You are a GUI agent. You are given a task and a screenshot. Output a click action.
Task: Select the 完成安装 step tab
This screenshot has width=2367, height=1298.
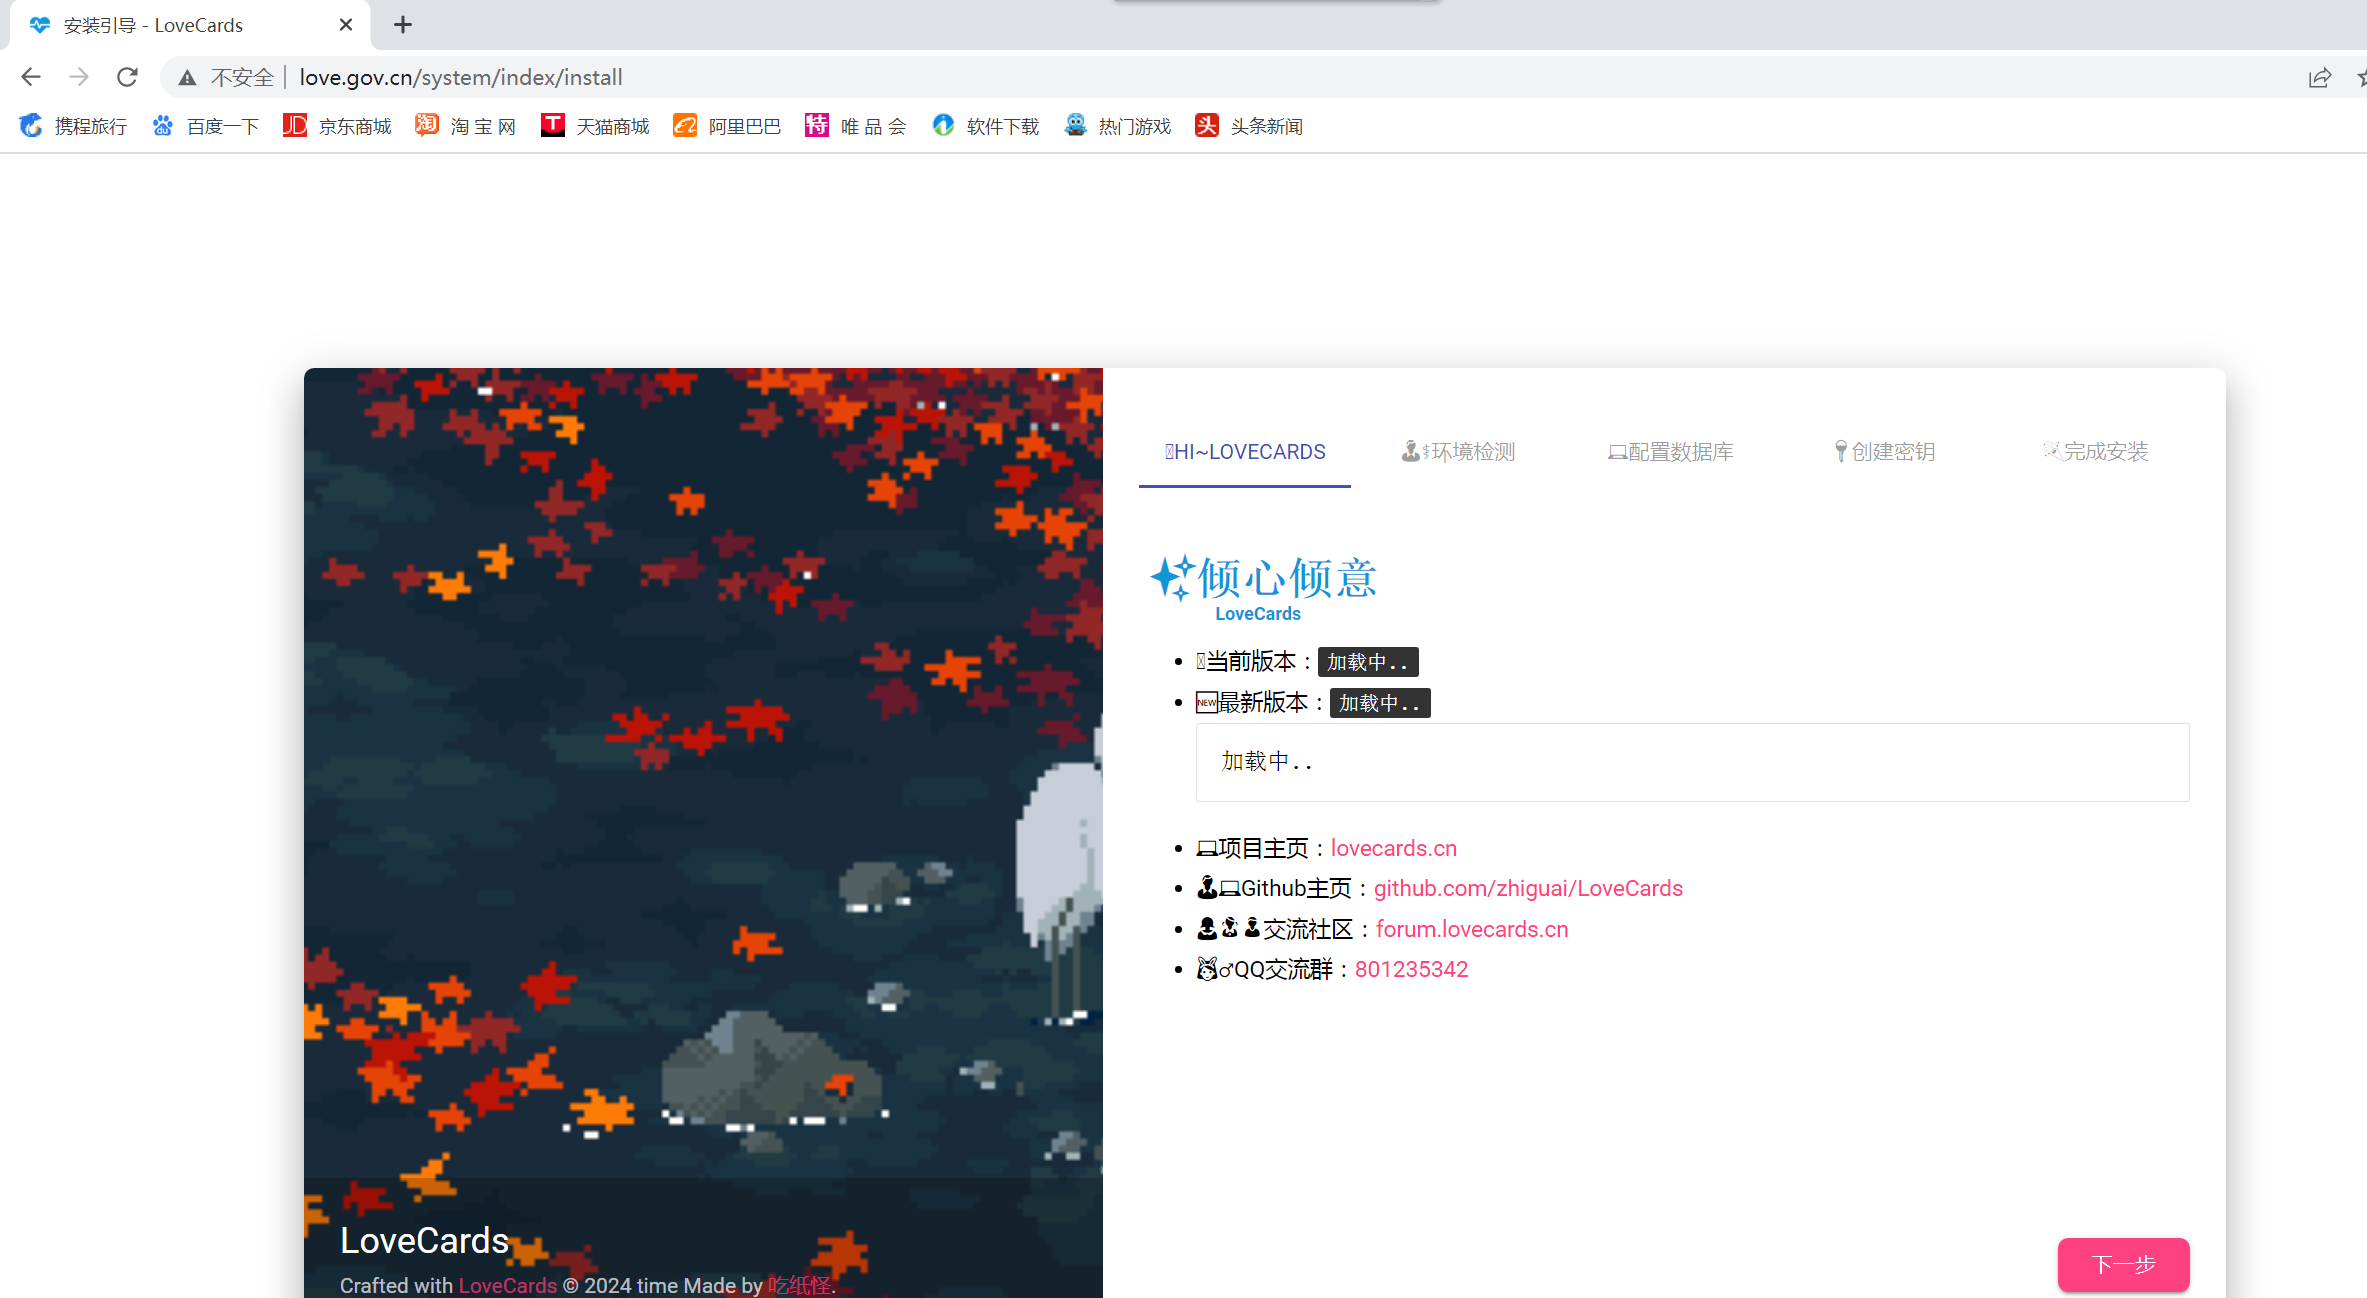[x=2095, y=452]
